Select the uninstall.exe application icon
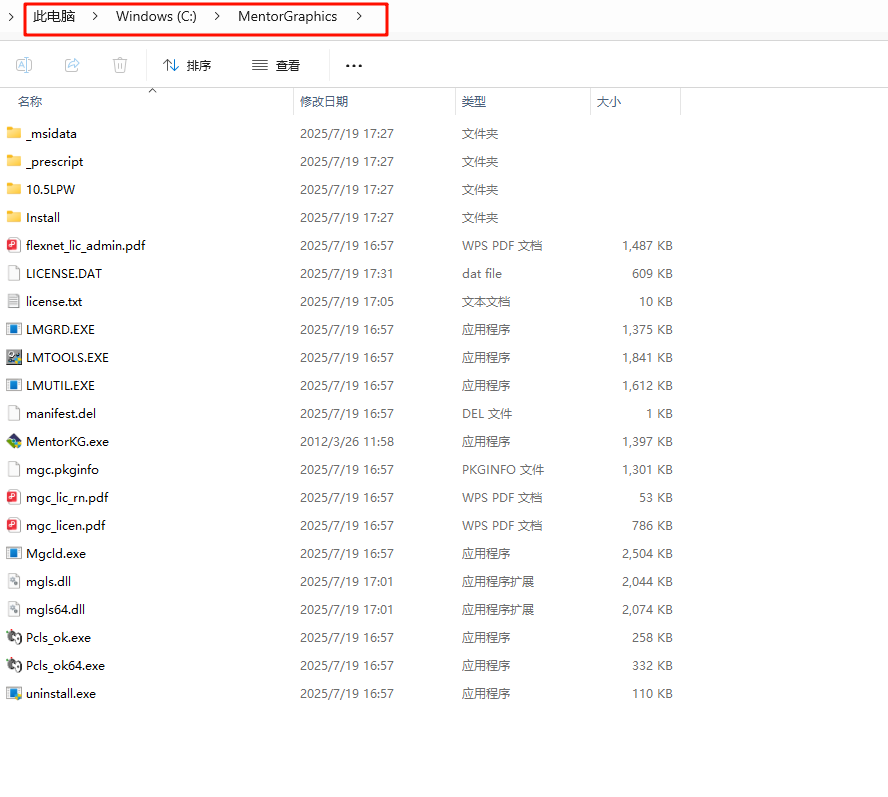The height and width of the screenshot is (797, 888). pyautogui.click(x=14, y=693)
